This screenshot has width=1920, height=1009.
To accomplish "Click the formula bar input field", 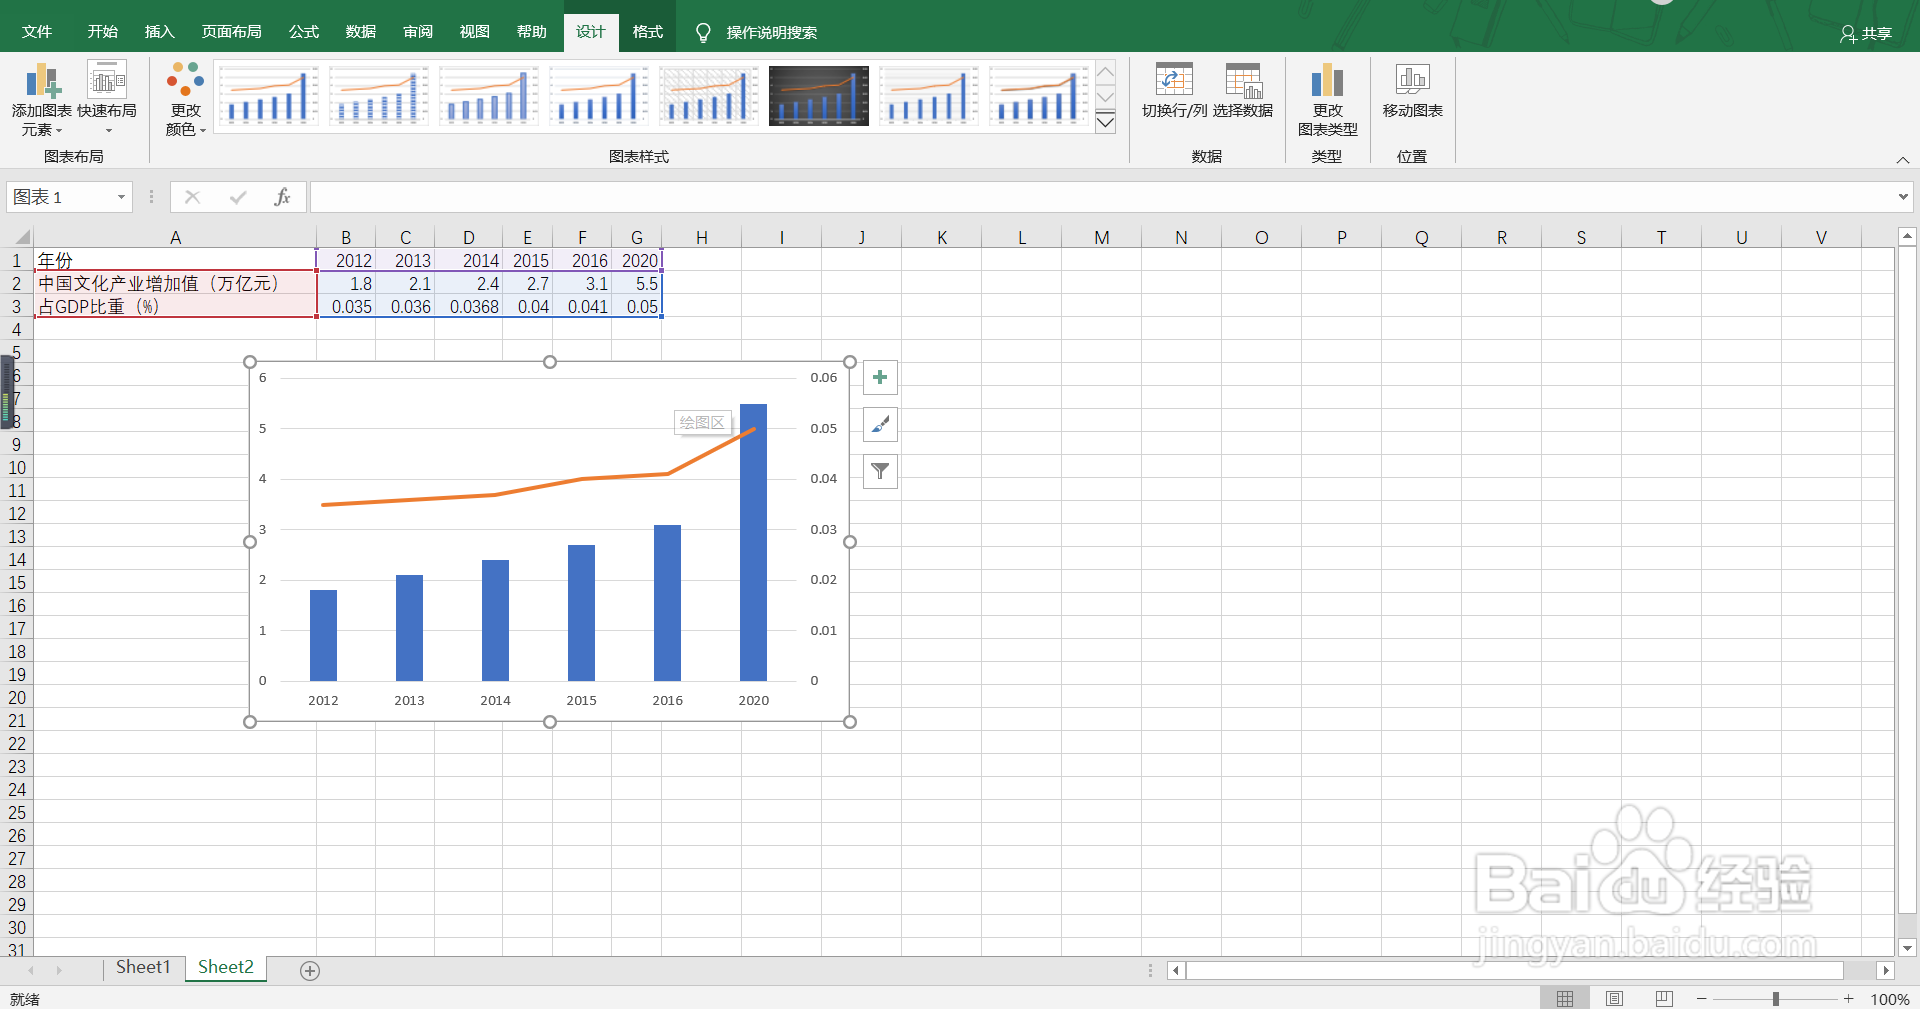I will tap(1103, 197).
